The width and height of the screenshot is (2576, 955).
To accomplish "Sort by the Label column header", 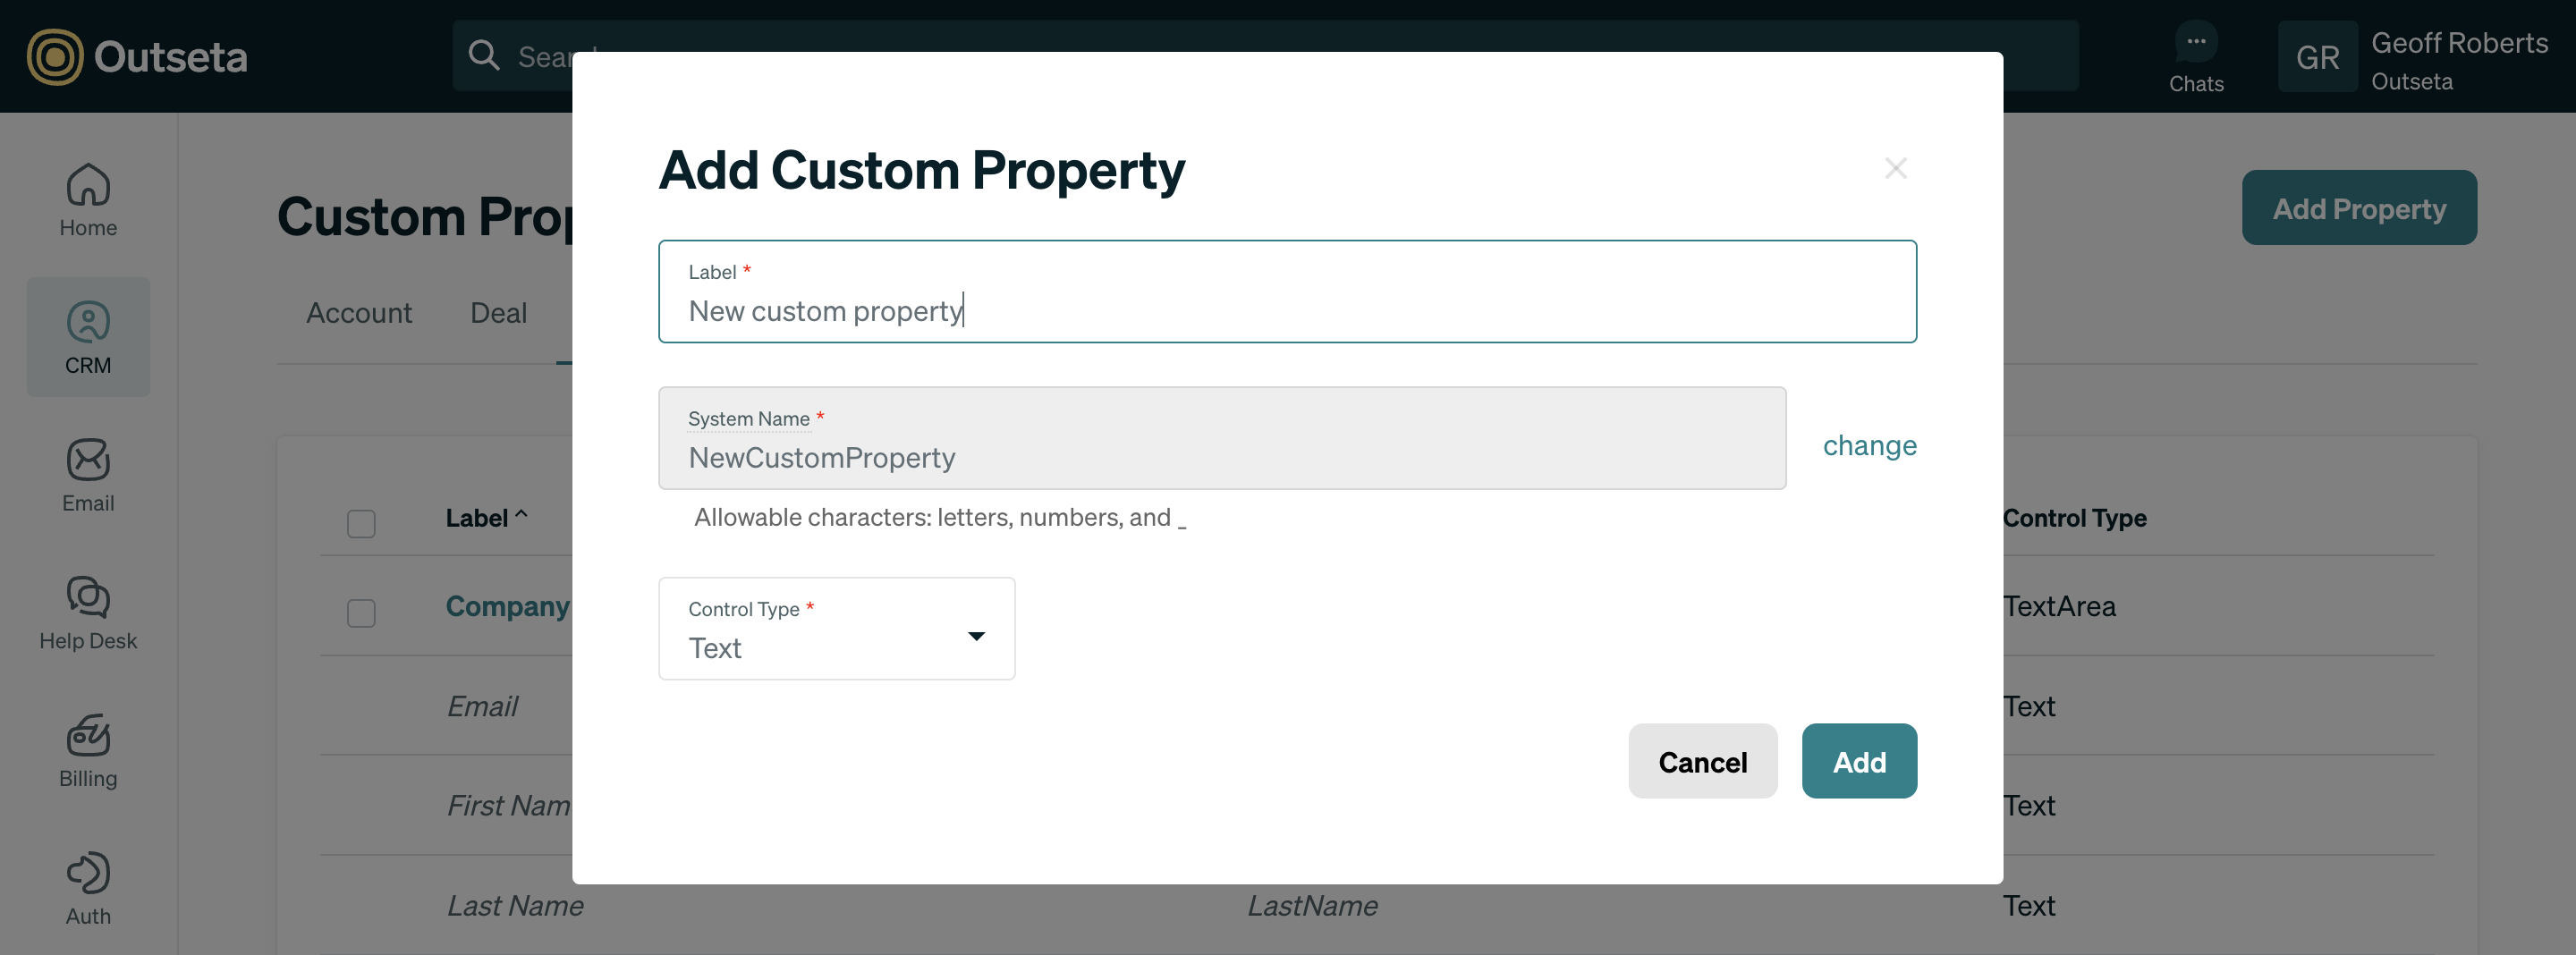I will coord(484,517).
